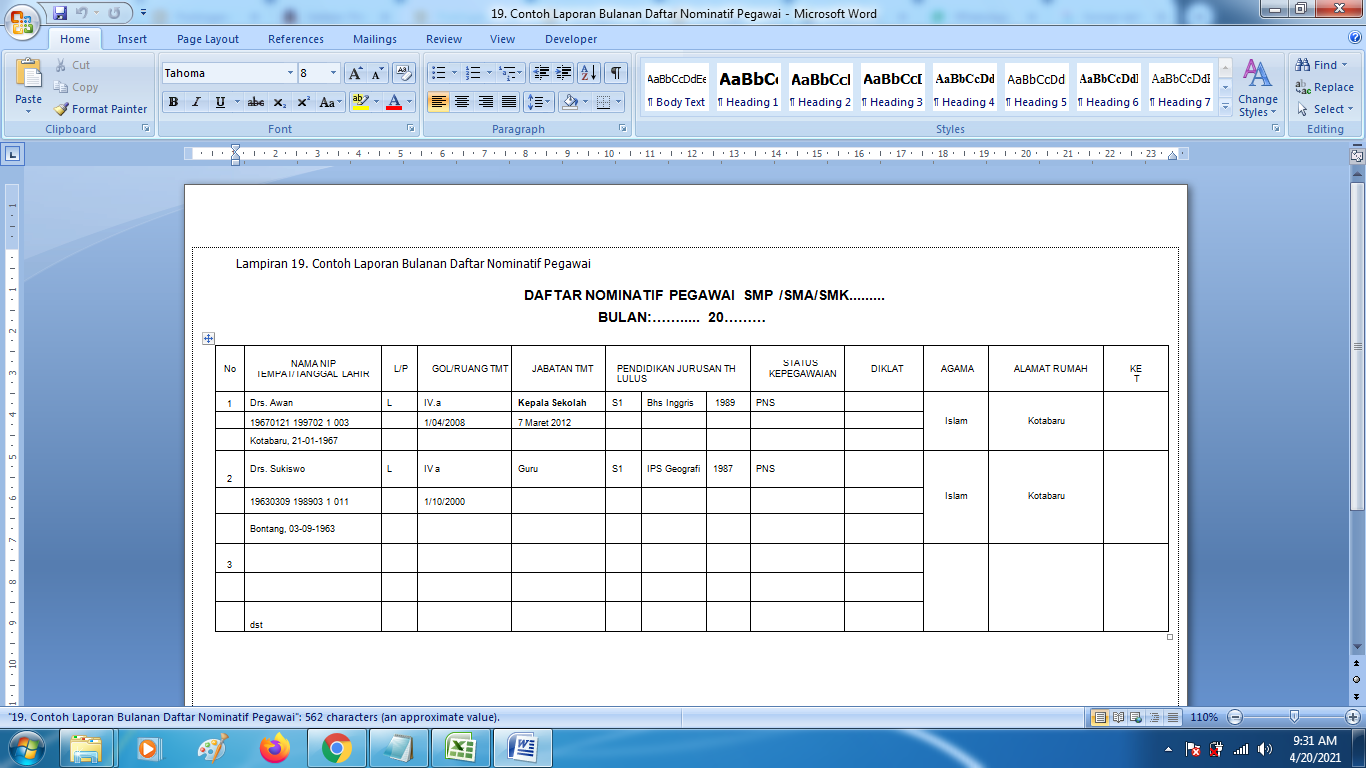
Task: Apply a bulleted list
Action: (x=437, y=73)
